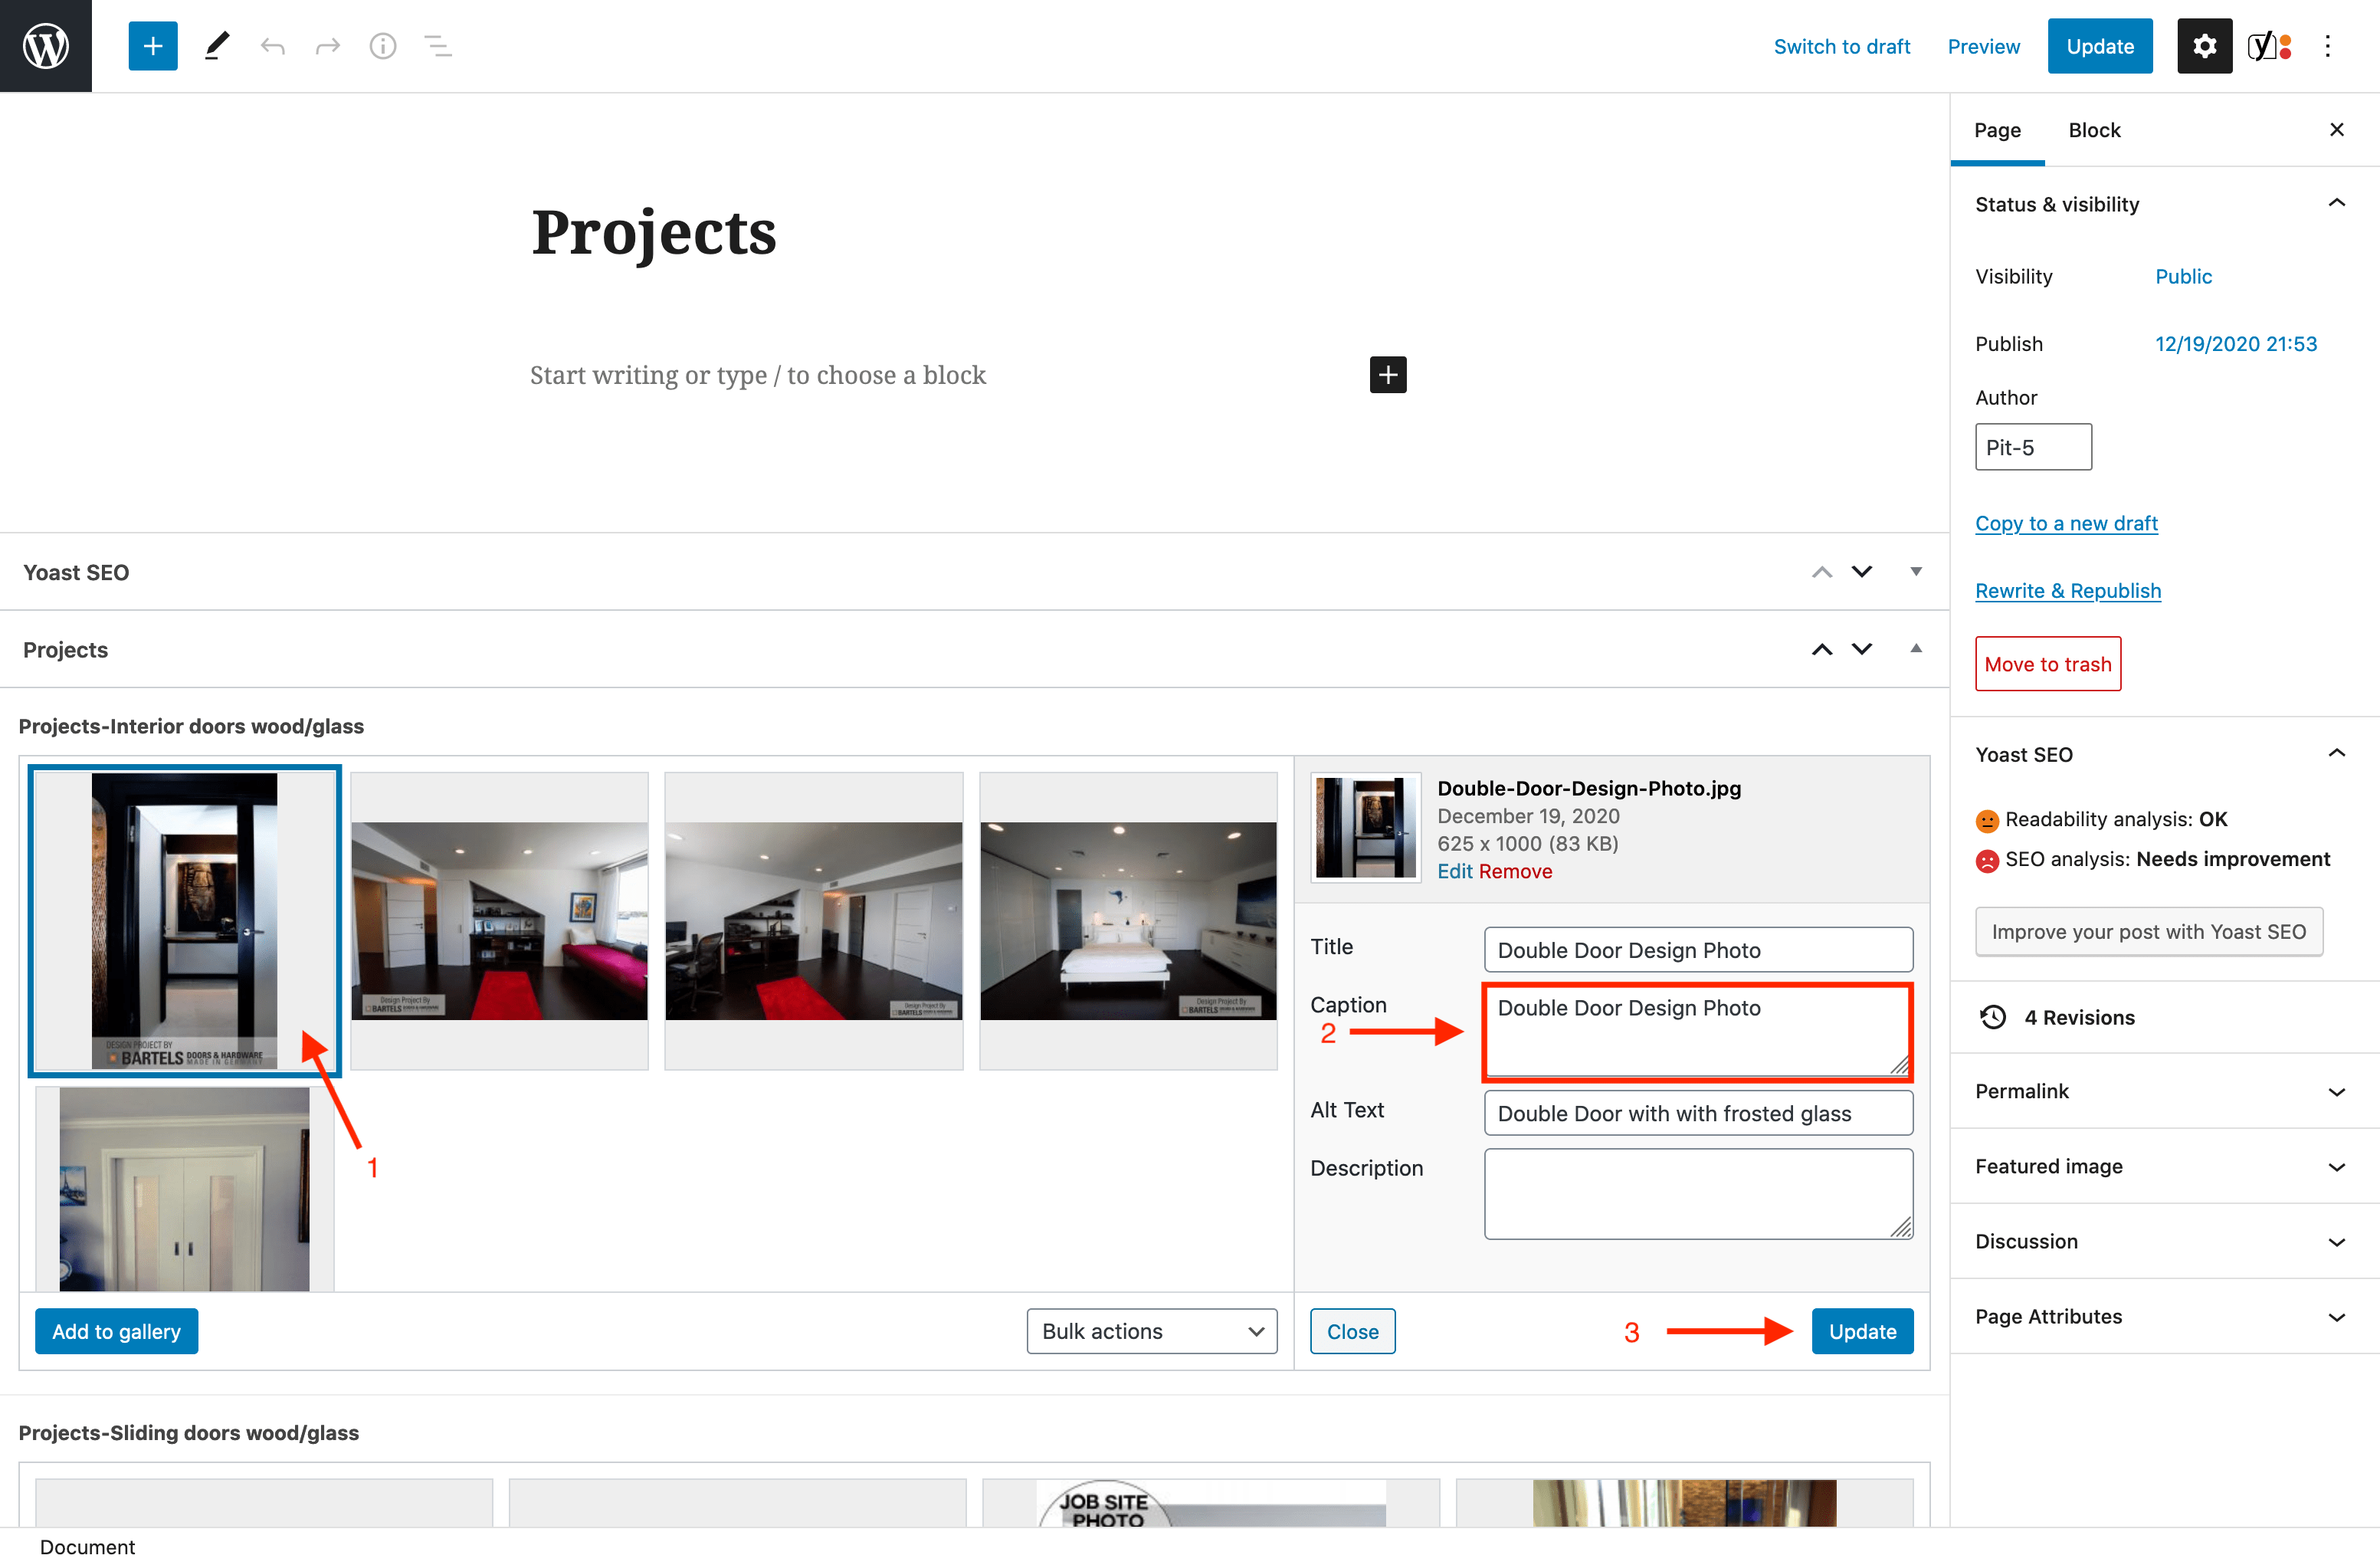
Task: Open the Yoast SEO toolbar icon
Action: tap(2268, 46)
